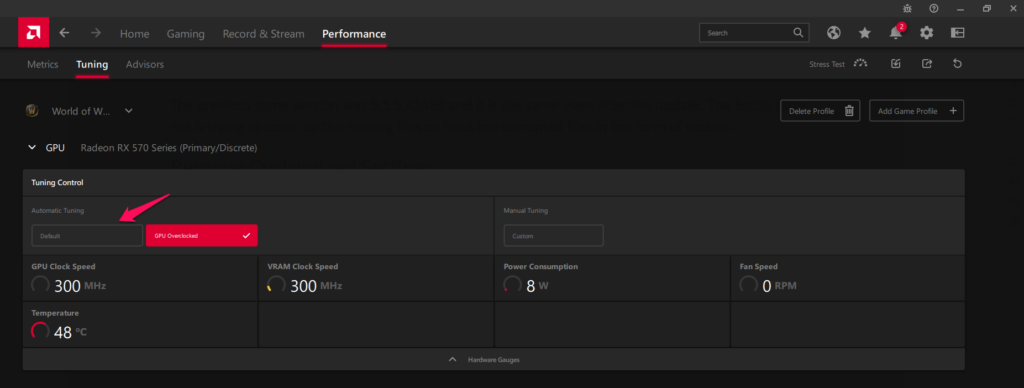Reset tuning with the undo icon
1024x388 pixels.
point(957,64)
